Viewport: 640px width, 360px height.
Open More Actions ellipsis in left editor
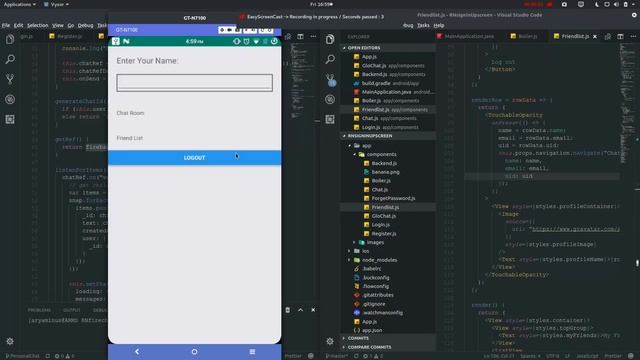click(x=313, y=36)
